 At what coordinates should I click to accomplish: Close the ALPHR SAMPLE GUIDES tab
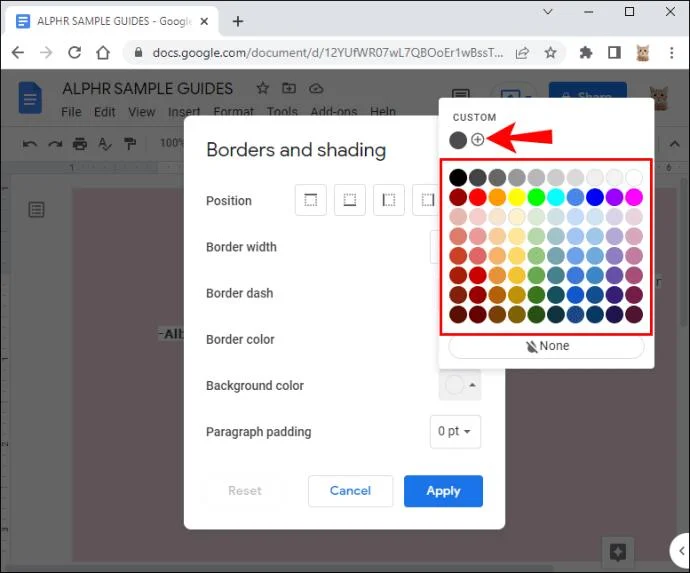204,21
